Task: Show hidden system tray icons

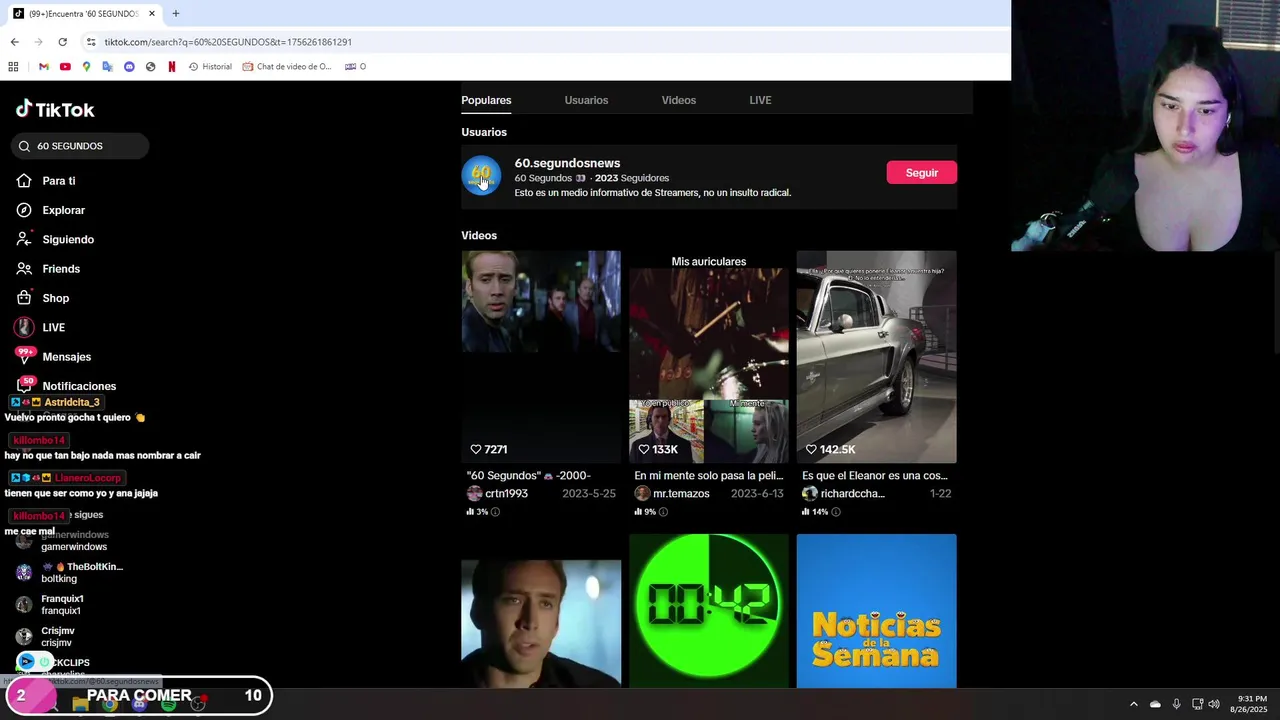Action: pyautogui.click(x=1133, y=704)
